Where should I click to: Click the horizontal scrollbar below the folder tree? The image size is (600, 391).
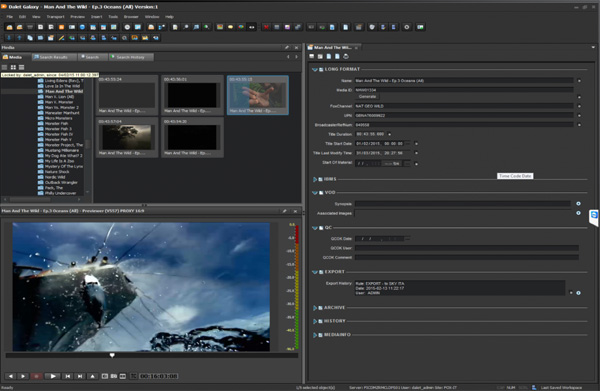pyautogui.click(x=42, y=199)
